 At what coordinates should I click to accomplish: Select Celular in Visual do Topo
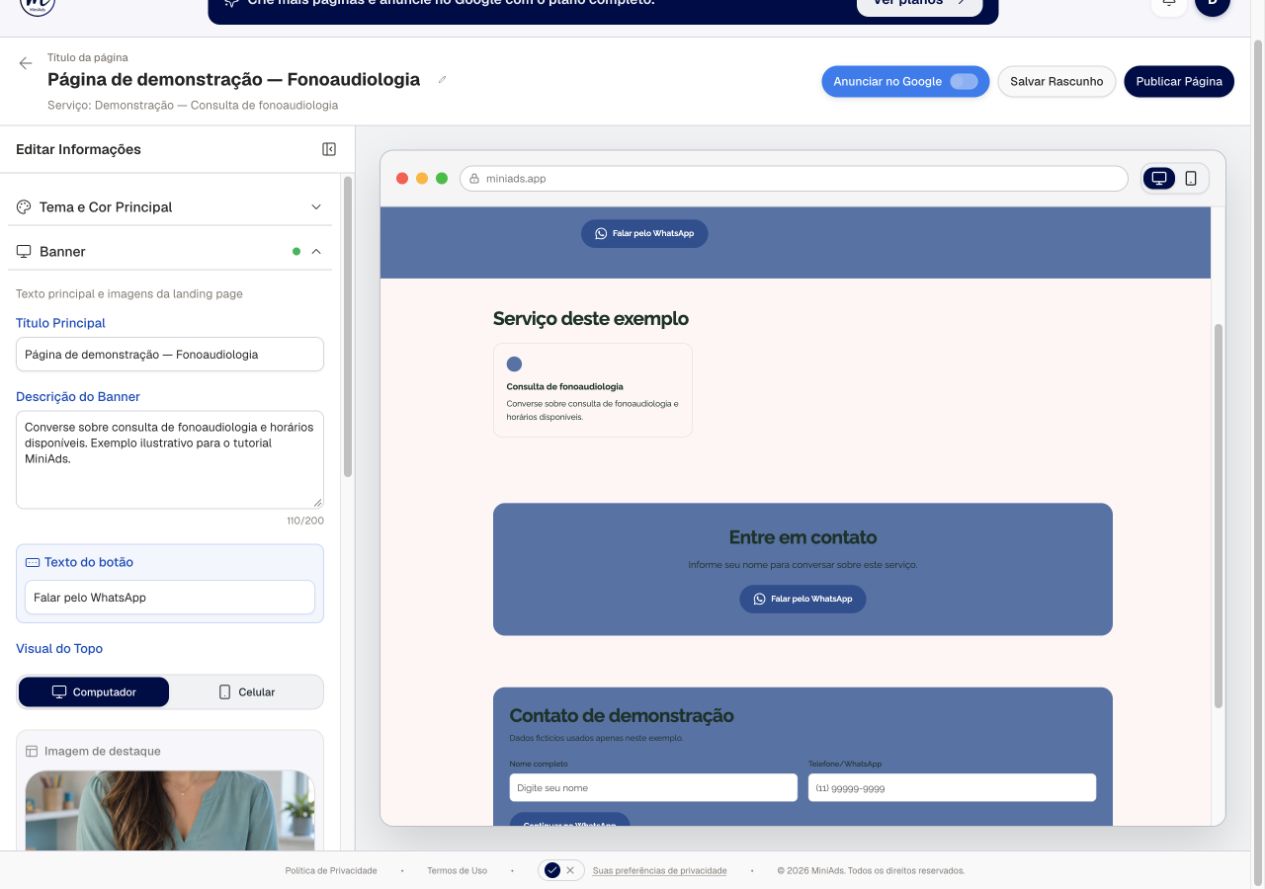tap(246, 692)
